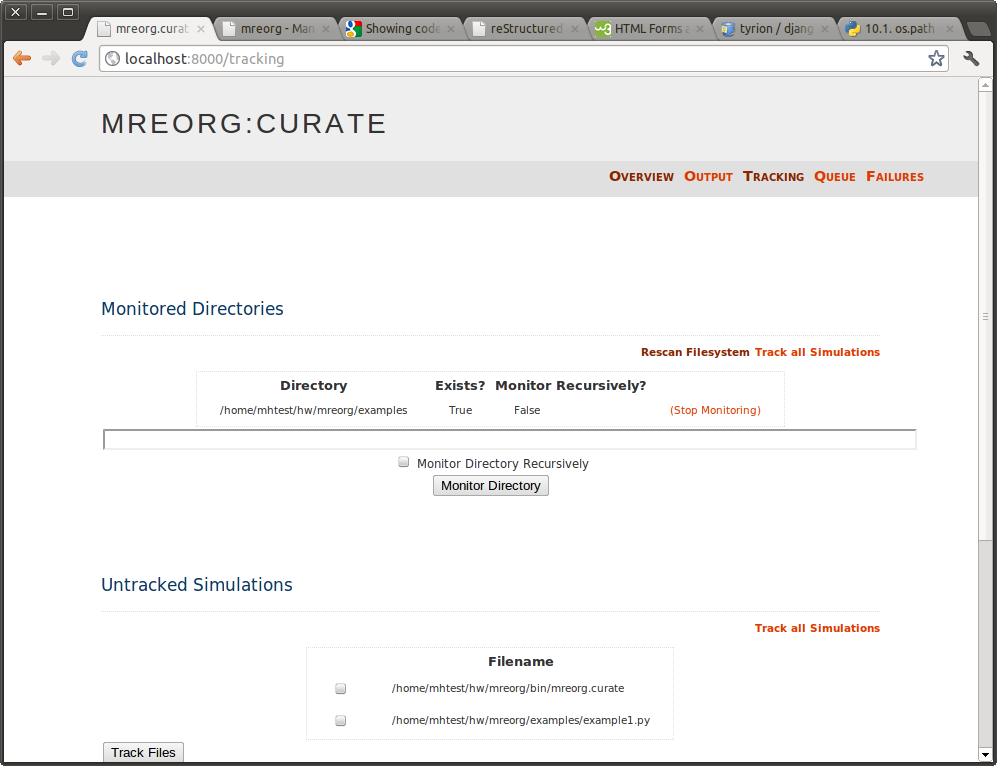Click the scrollbar down arrow
997x766 pixels.
(x=985, y=755)
